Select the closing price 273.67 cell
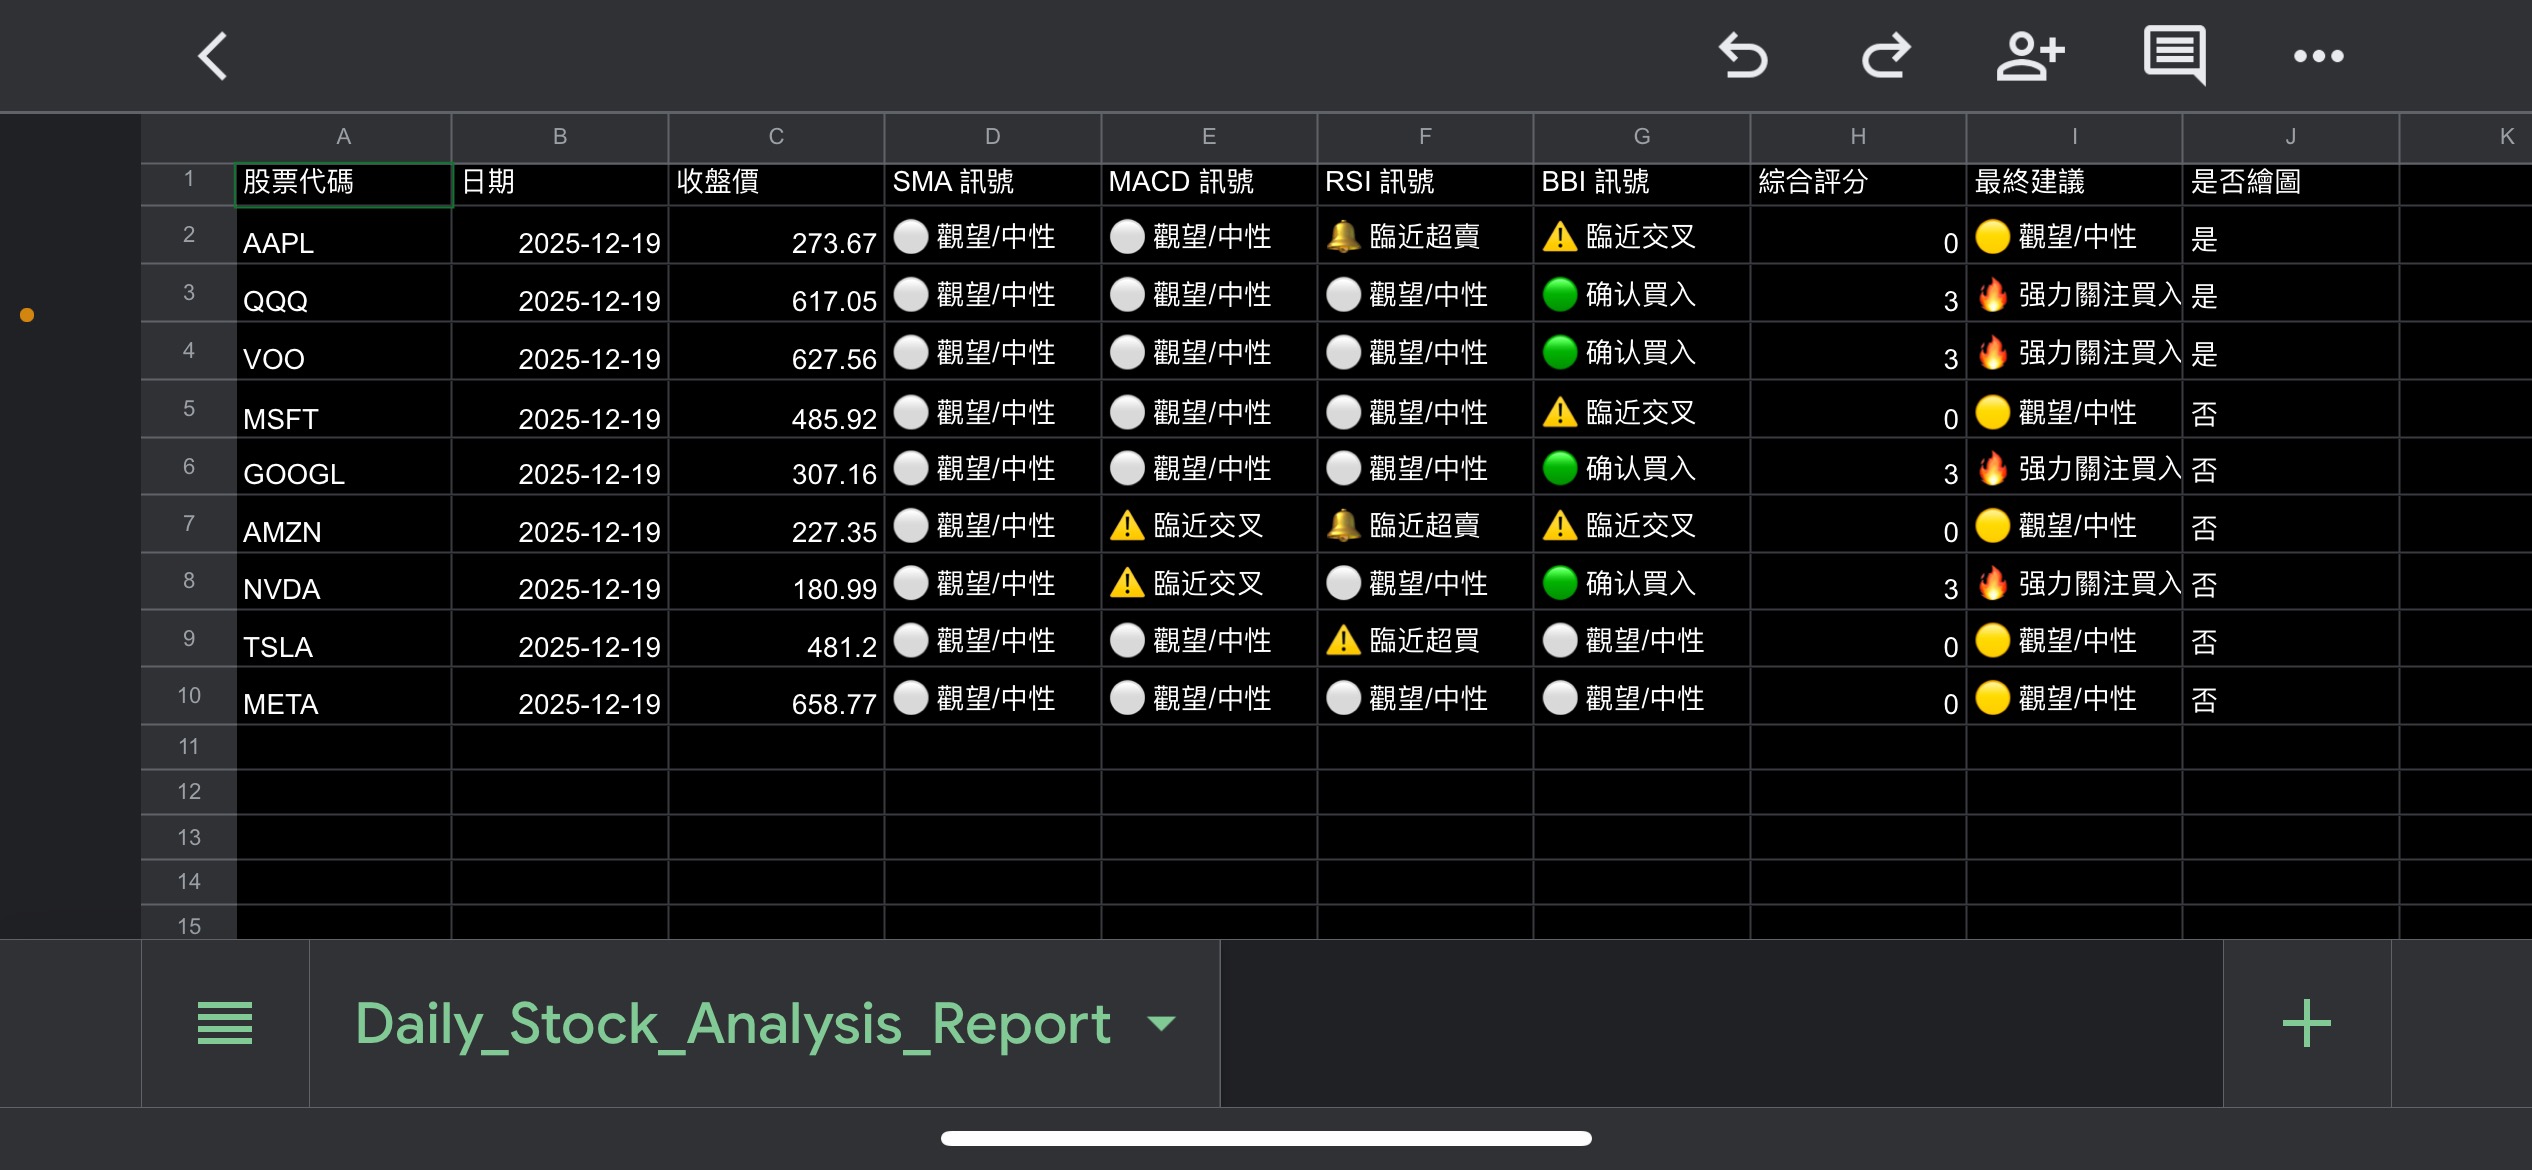2532x1170 pixels. [x=776, y=236]
